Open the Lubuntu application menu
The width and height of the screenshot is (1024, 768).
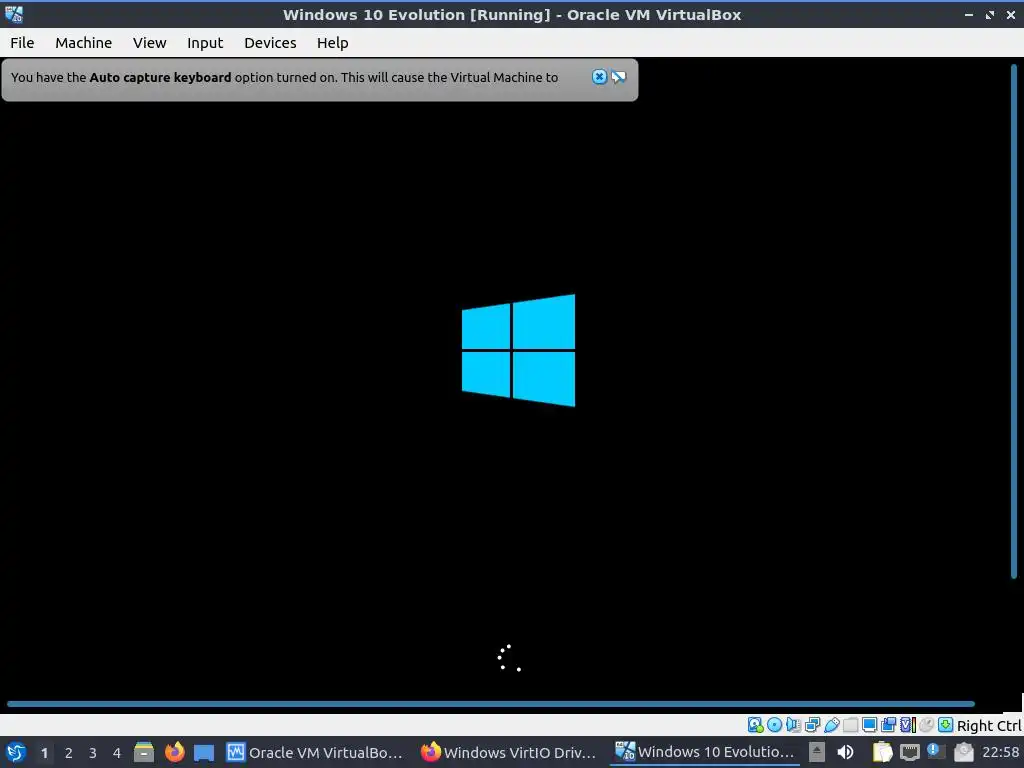(16, 752)
